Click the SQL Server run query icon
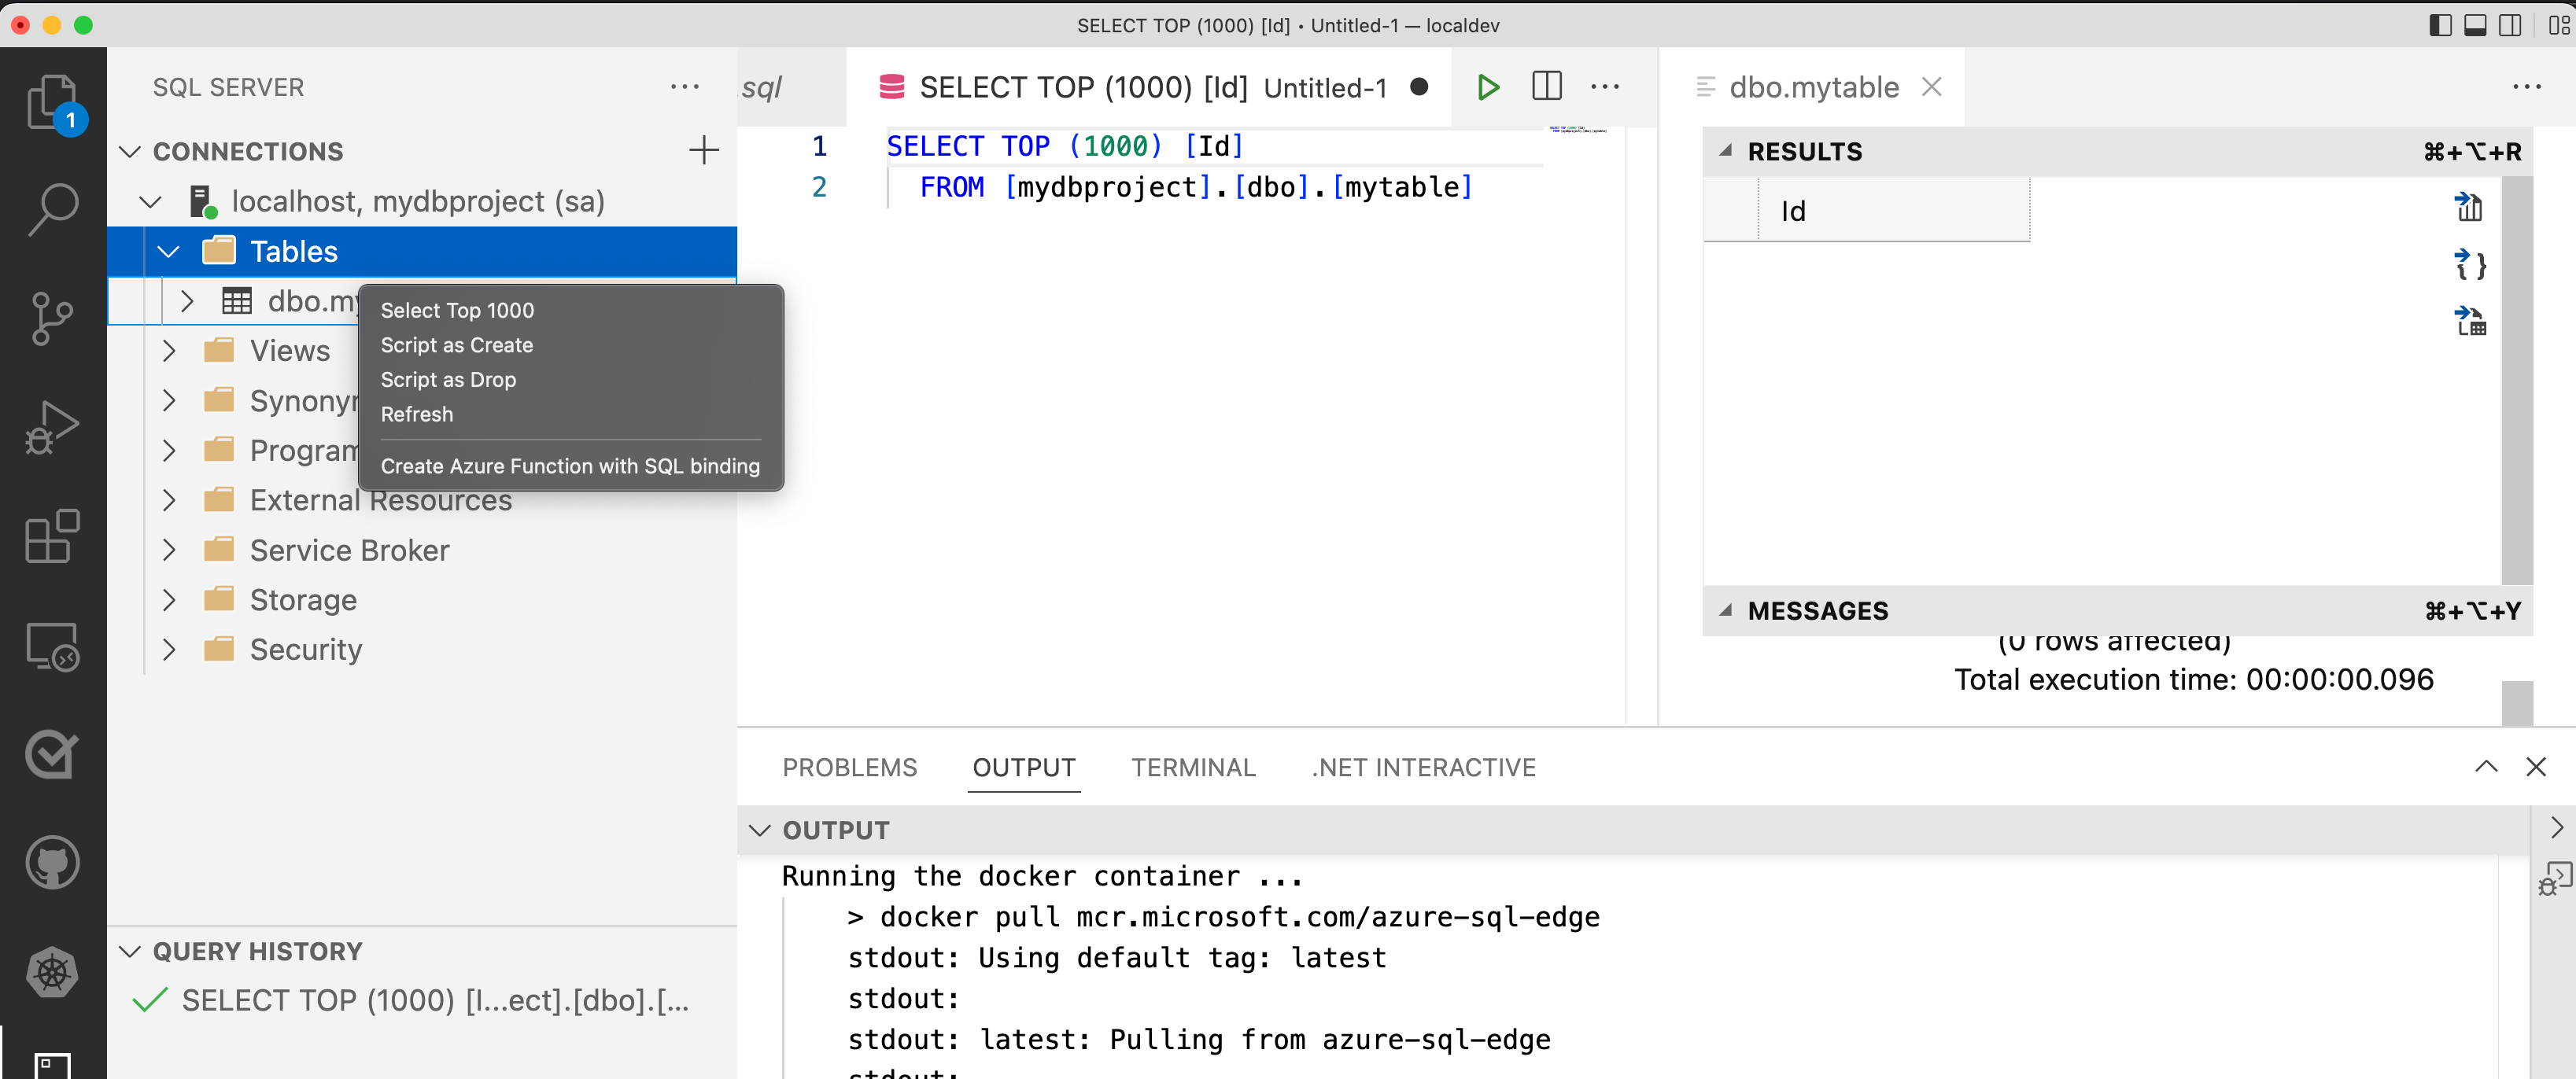 click(1487, 87)
